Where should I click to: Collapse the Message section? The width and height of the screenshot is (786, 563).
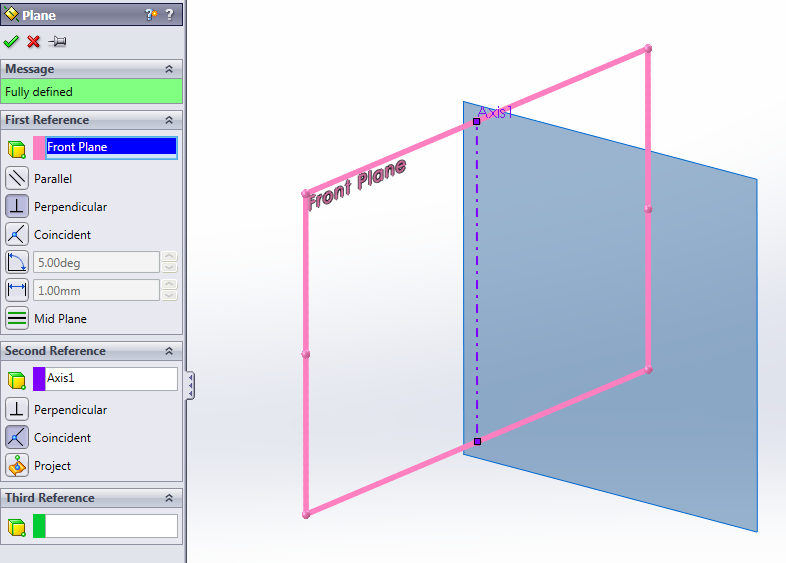pos(169,69)
